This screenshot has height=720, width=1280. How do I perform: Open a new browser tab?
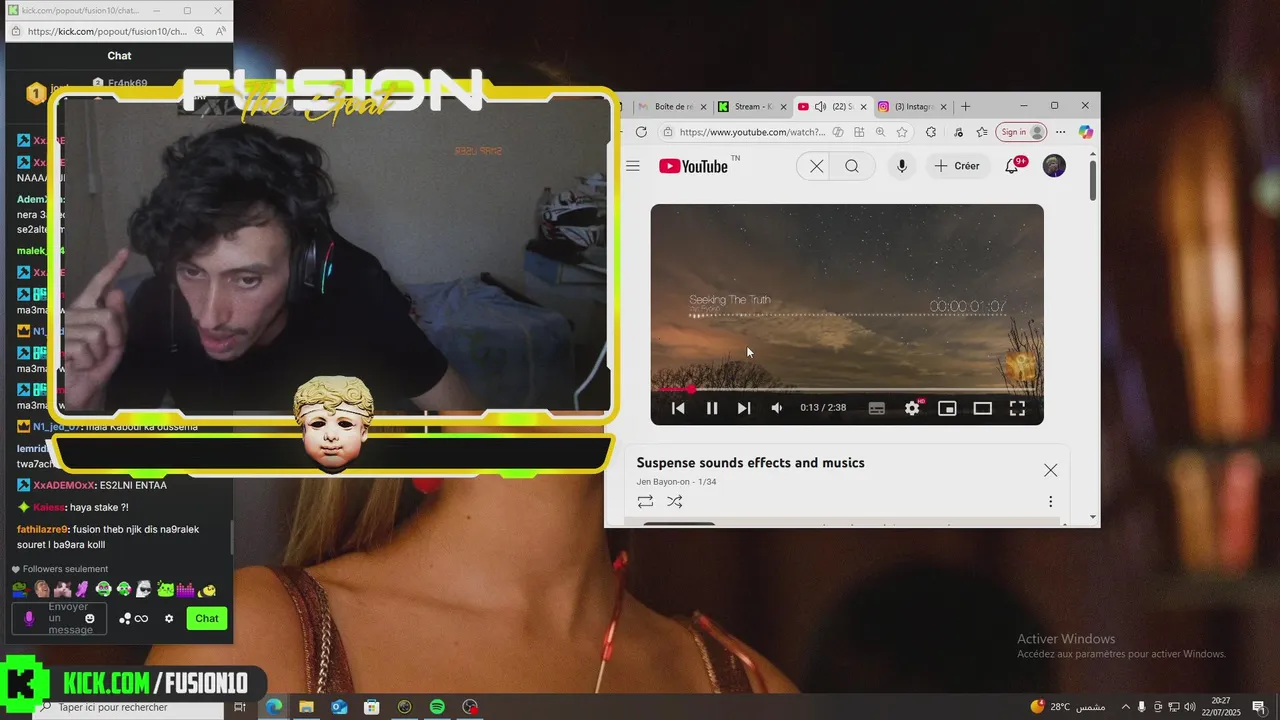(x=965, y=106)
